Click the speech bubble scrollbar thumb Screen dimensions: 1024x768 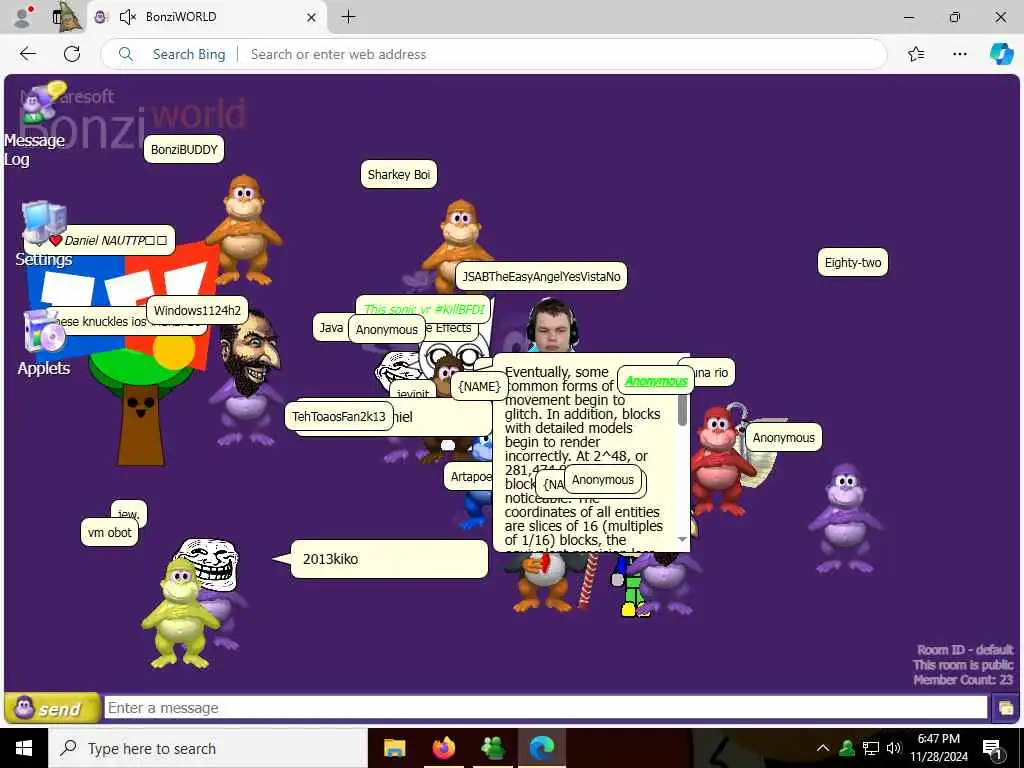tap(682, 409)
